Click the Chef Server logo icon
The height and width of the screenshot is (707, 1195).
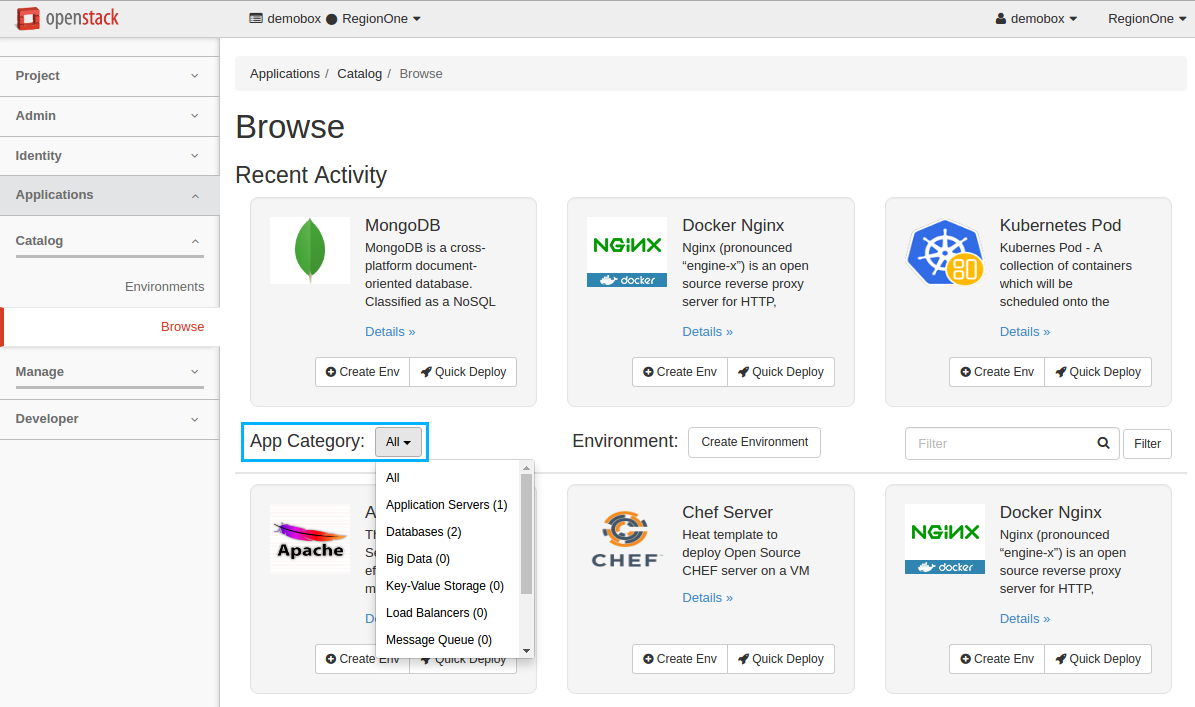coord(626,539)
